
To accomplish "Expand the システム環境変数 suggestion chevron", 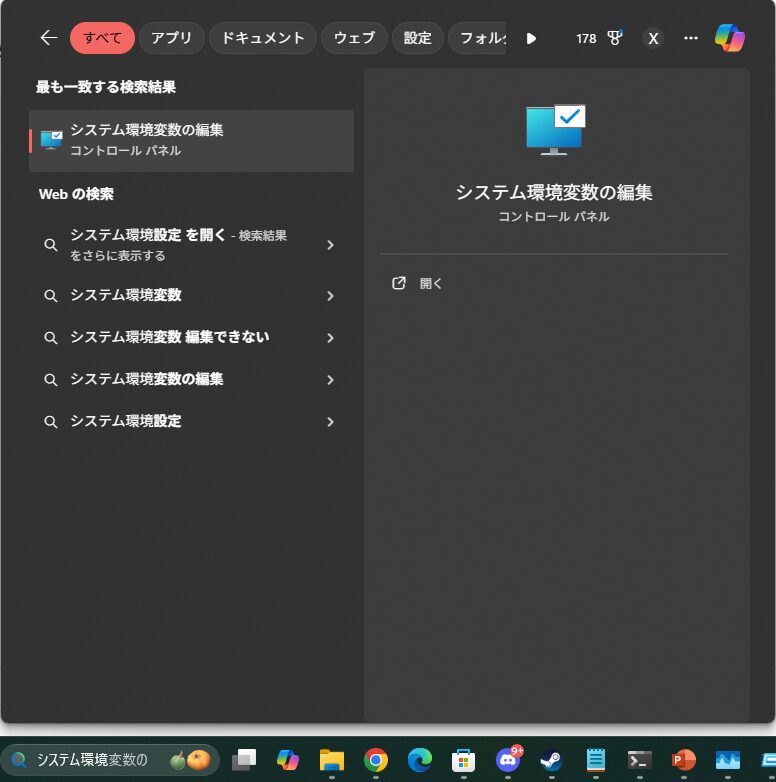I will tap(330, 296).
